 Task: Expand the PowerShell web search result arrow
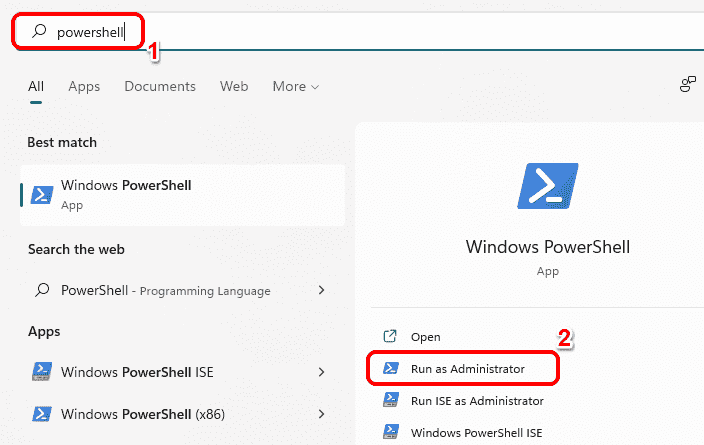321,290
